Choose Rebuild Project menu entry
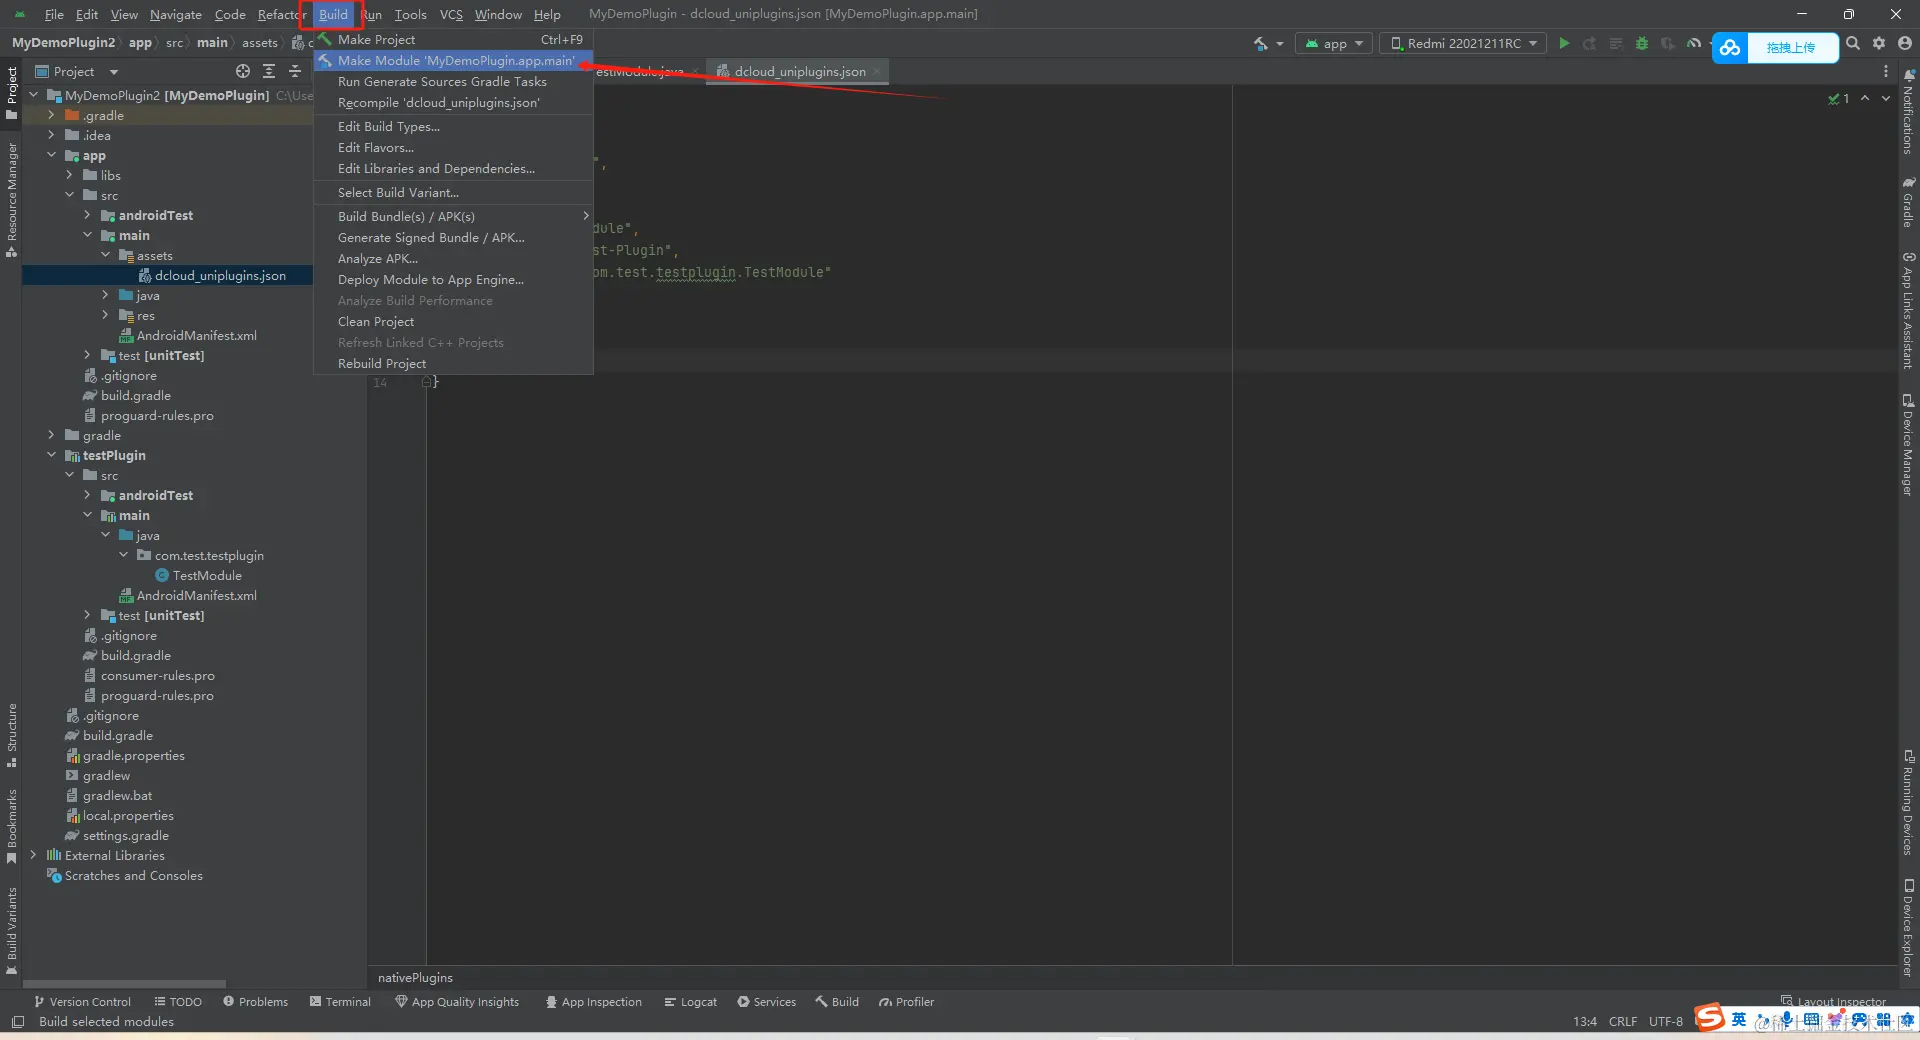Screen dimensions: 1920x1040 454,363
